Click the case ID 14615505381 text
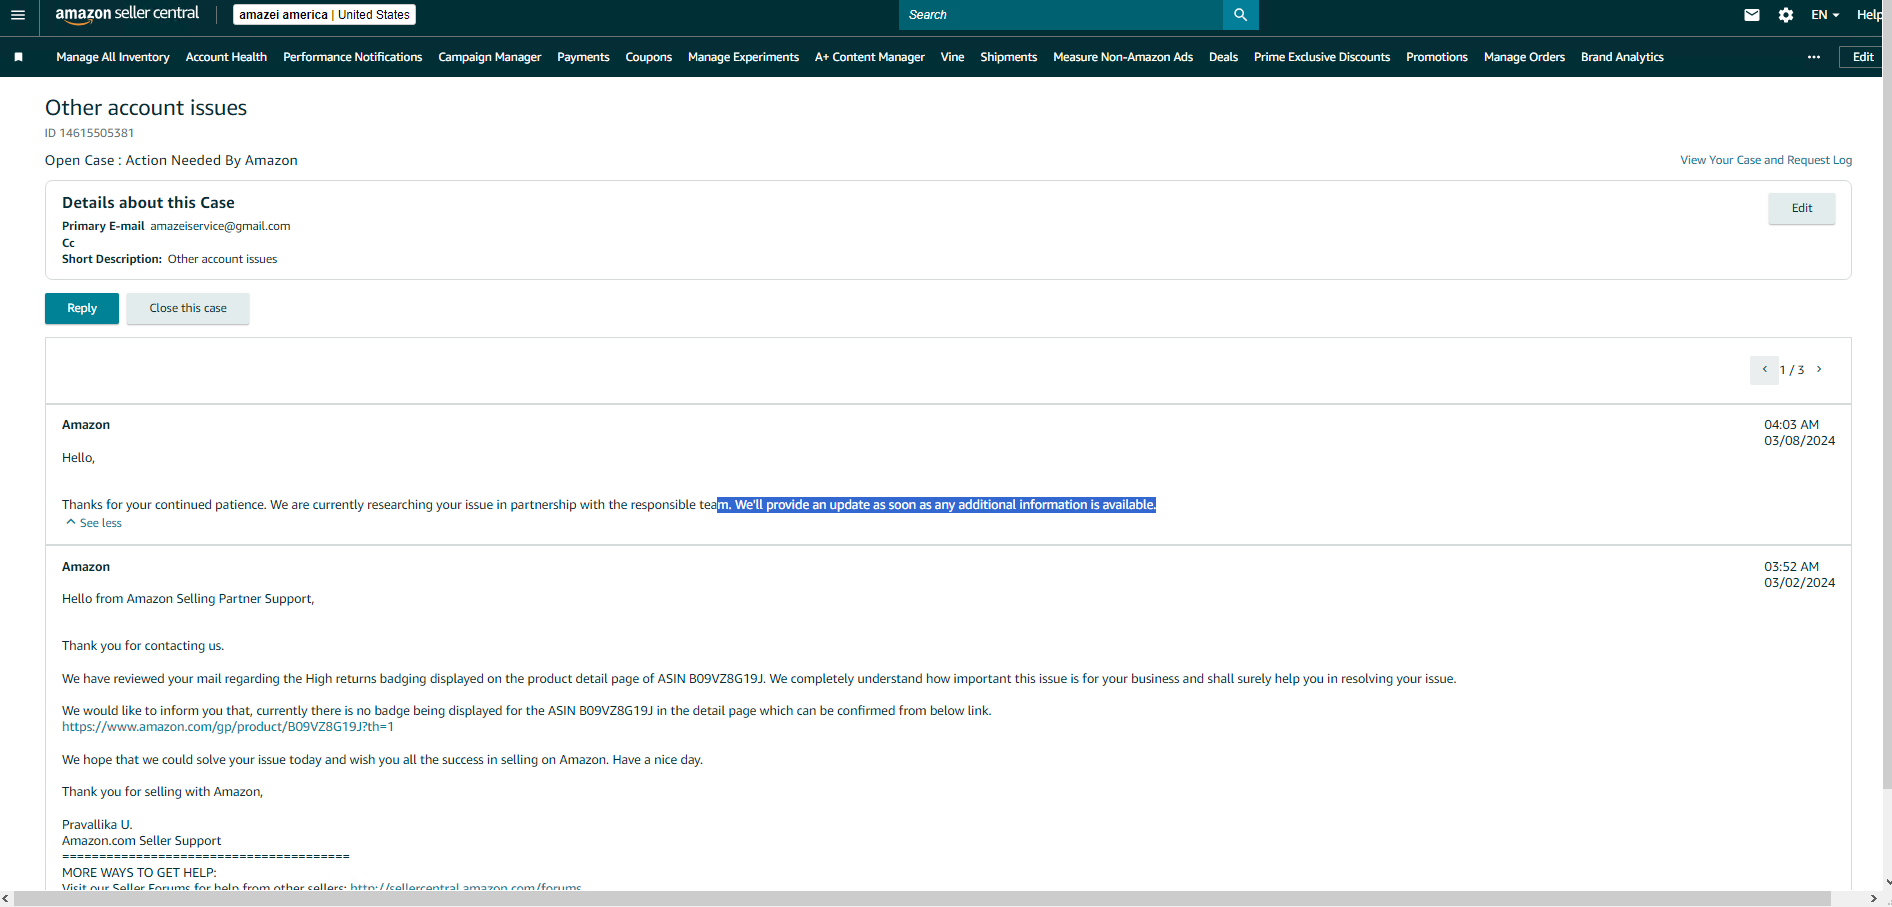The image size is (1892, 907). [x=89, y=133]
